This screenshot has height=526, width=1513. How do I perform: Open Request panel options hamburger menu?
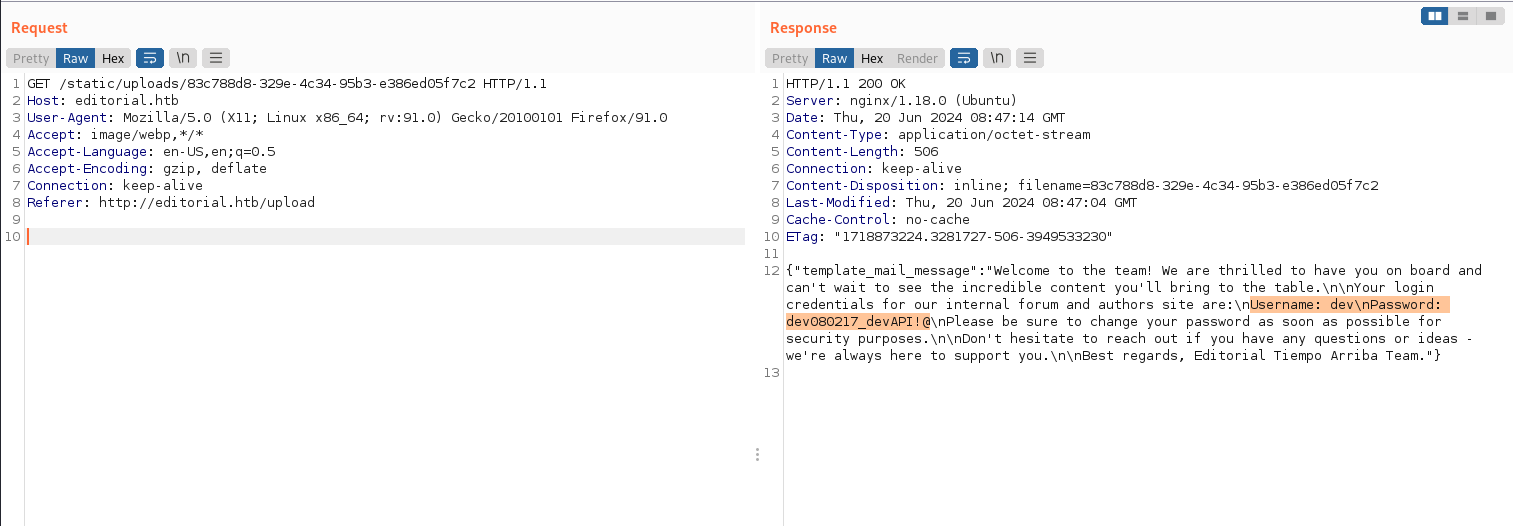click(216, 58)
